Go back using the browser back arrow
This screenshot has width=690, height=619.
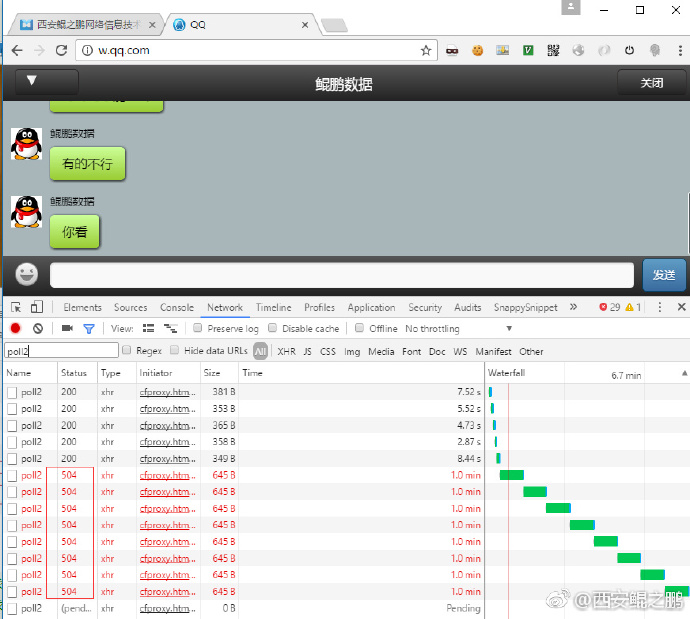(x=17, y=51)
